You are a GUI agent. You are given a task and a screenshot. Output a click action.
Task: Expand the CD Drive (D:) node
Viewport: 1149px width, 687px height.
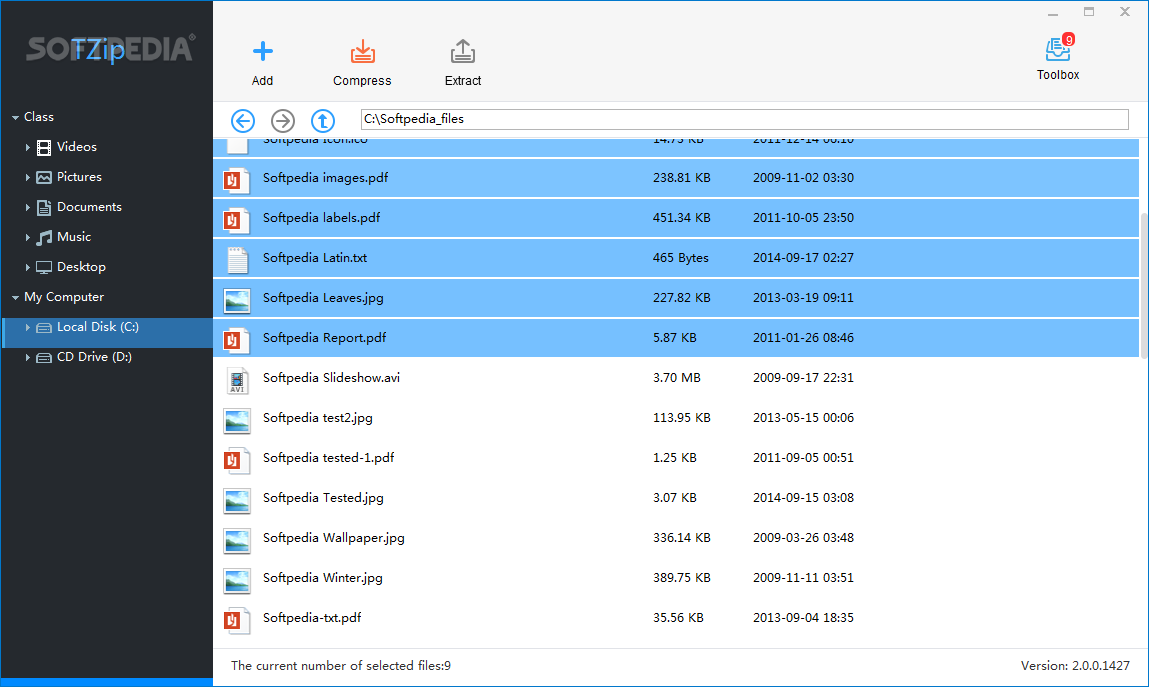click(x=28, y=357)
